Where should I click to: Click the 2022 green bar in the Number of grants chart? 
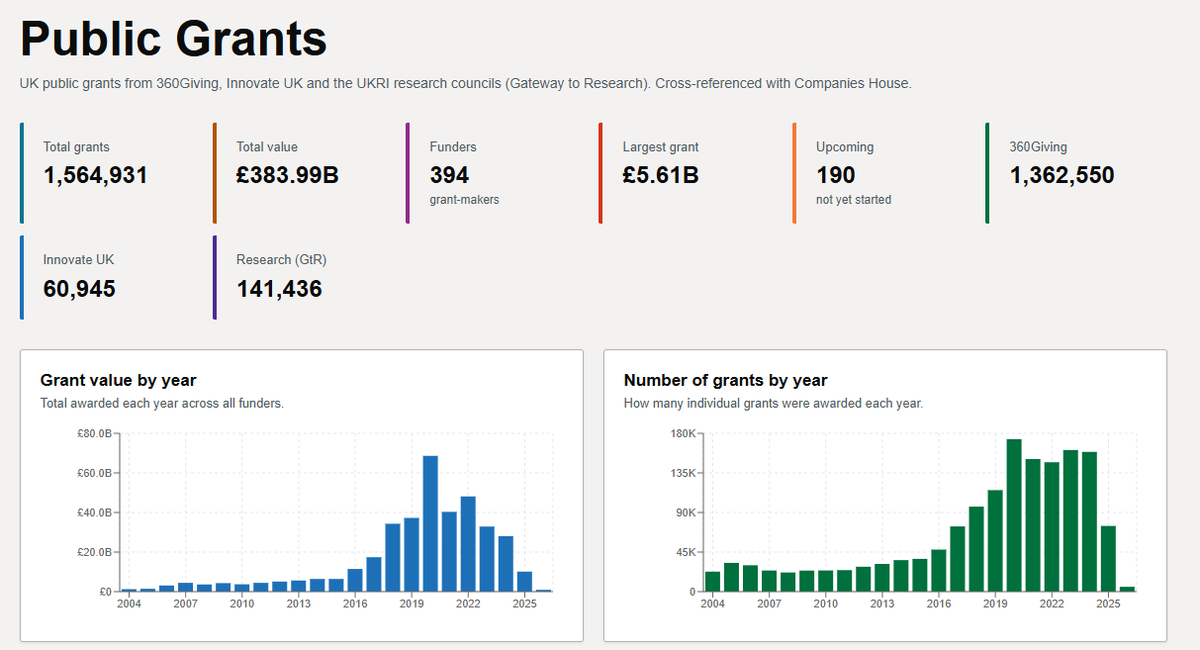click(x=1052, y=527)
